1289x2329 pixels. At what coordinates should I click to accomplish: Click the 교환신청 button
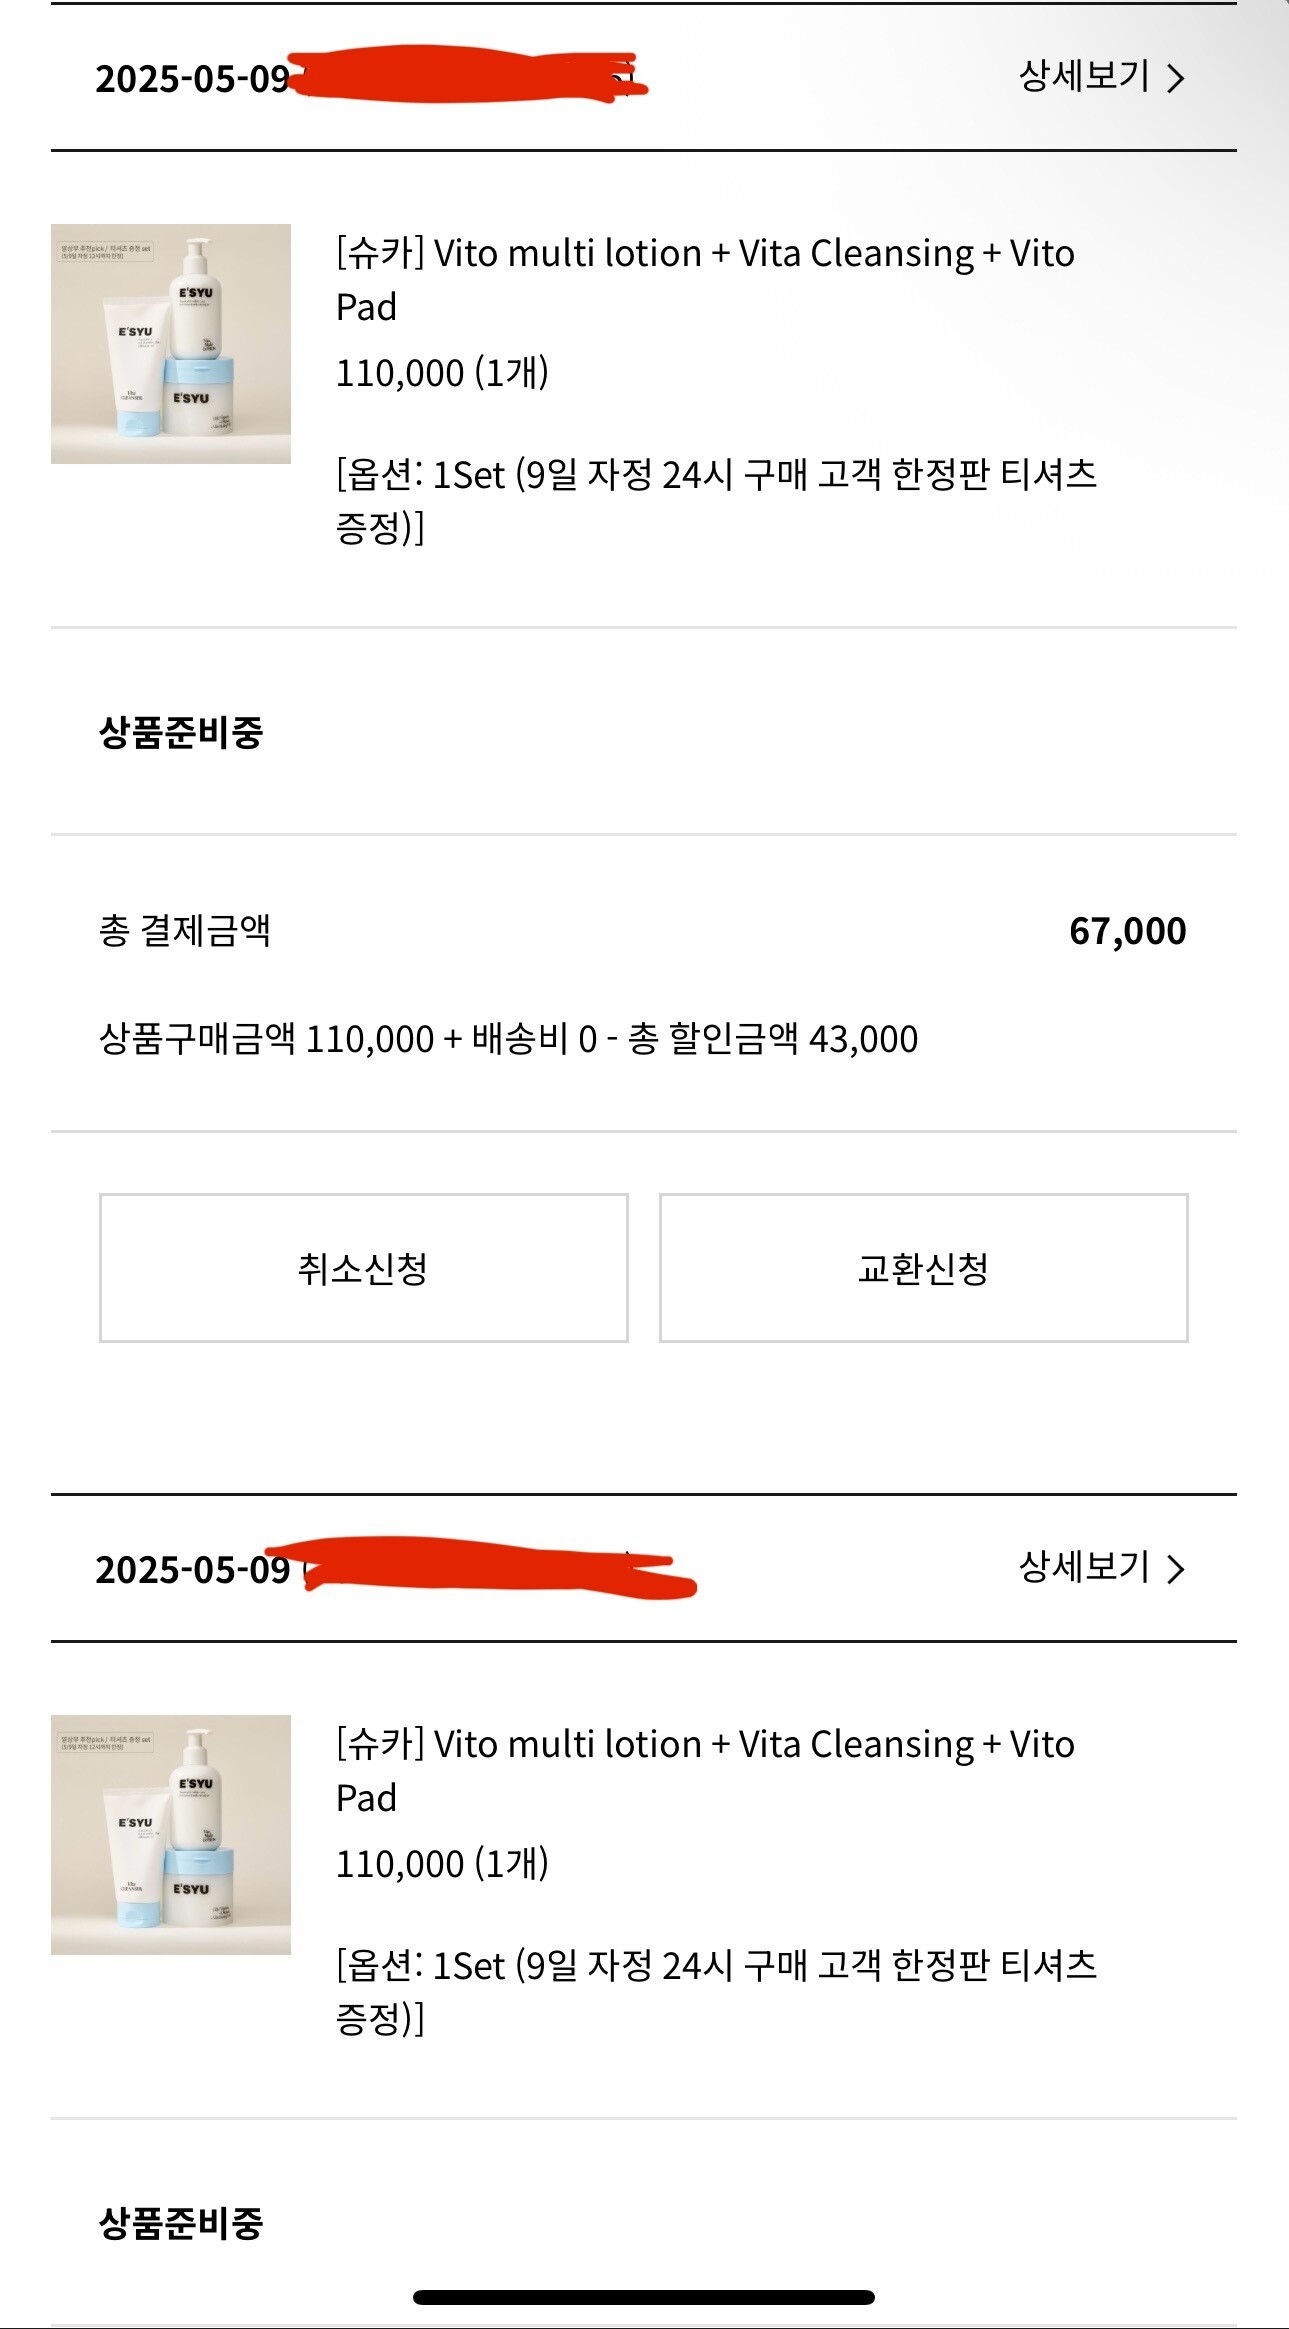[923, 1268]
